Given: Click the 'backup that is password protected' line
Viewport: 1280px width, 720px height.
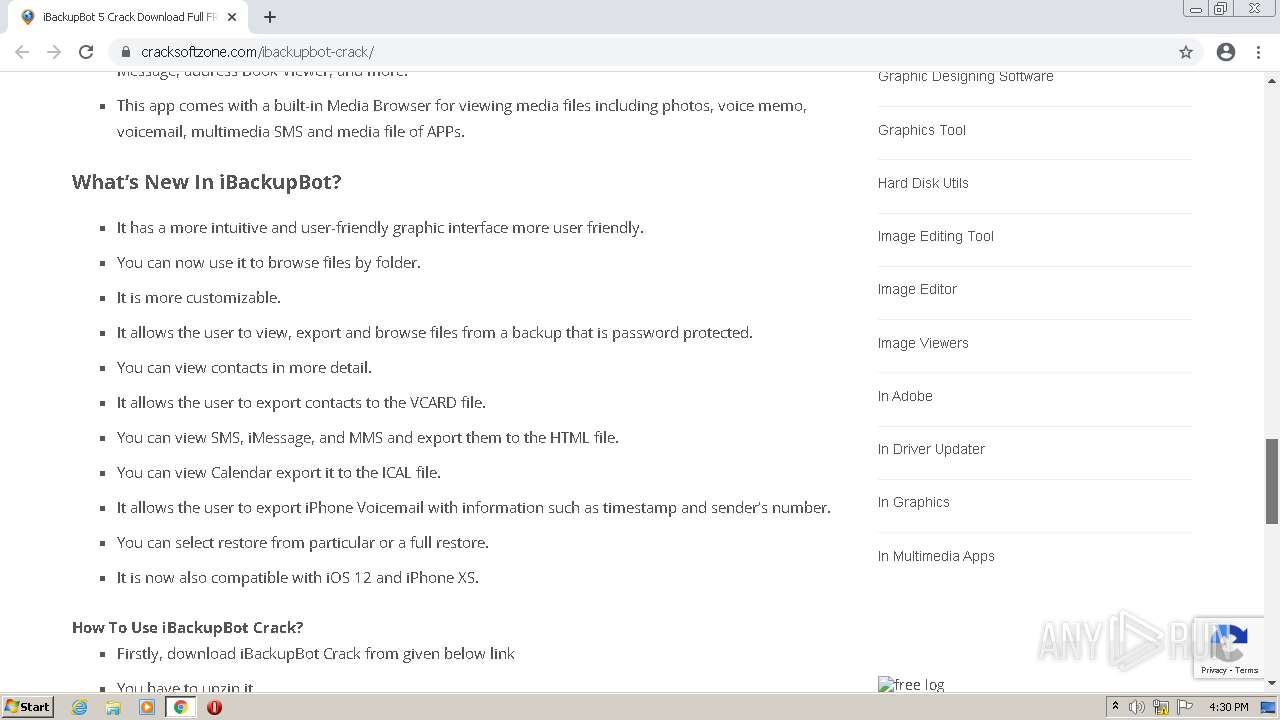Looking at the screenshot, I should (x=434, y=332).
